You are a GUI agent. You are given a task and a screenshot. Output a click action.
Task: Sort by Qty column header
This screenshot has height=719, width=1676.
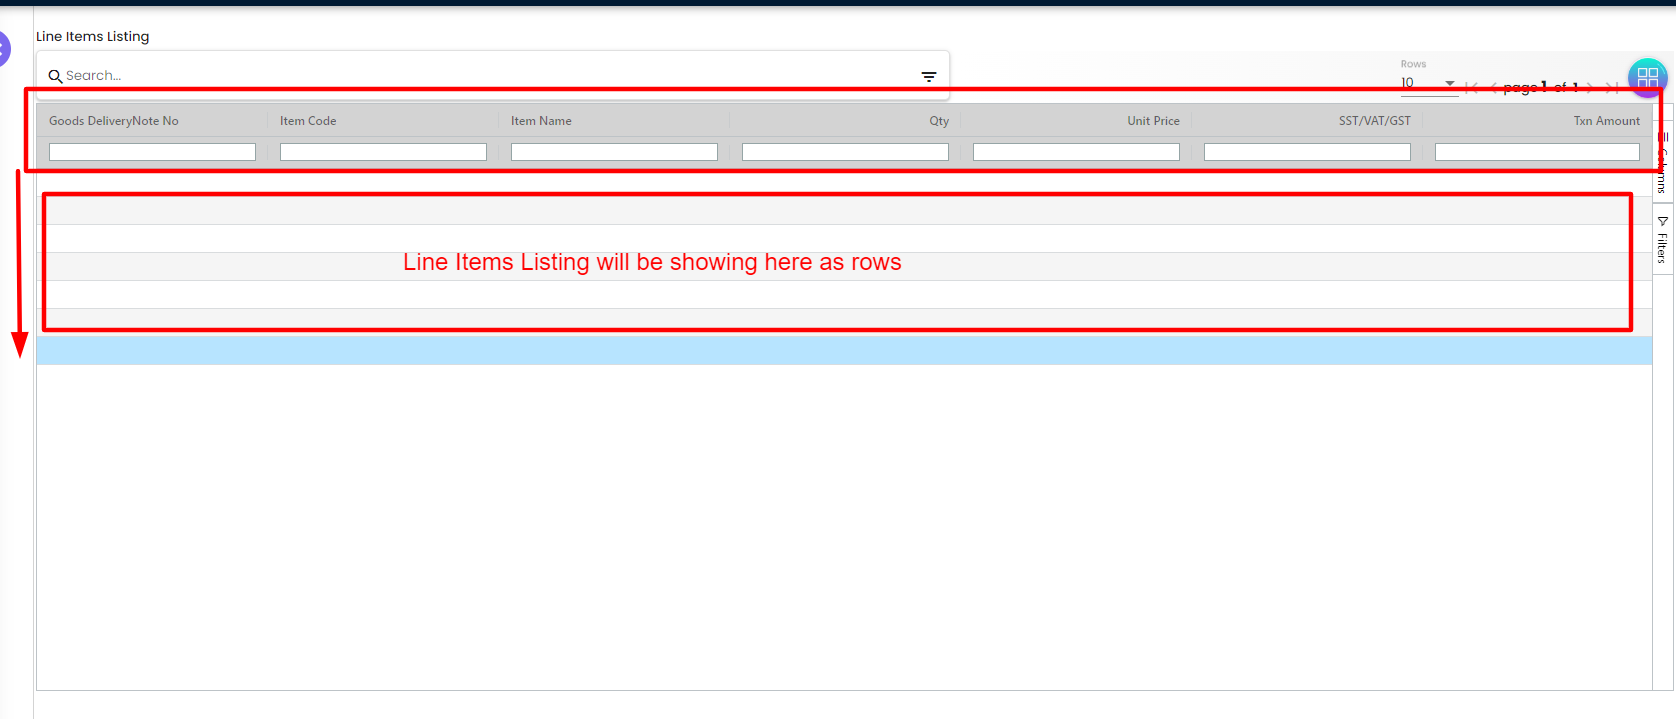point(939,121)
